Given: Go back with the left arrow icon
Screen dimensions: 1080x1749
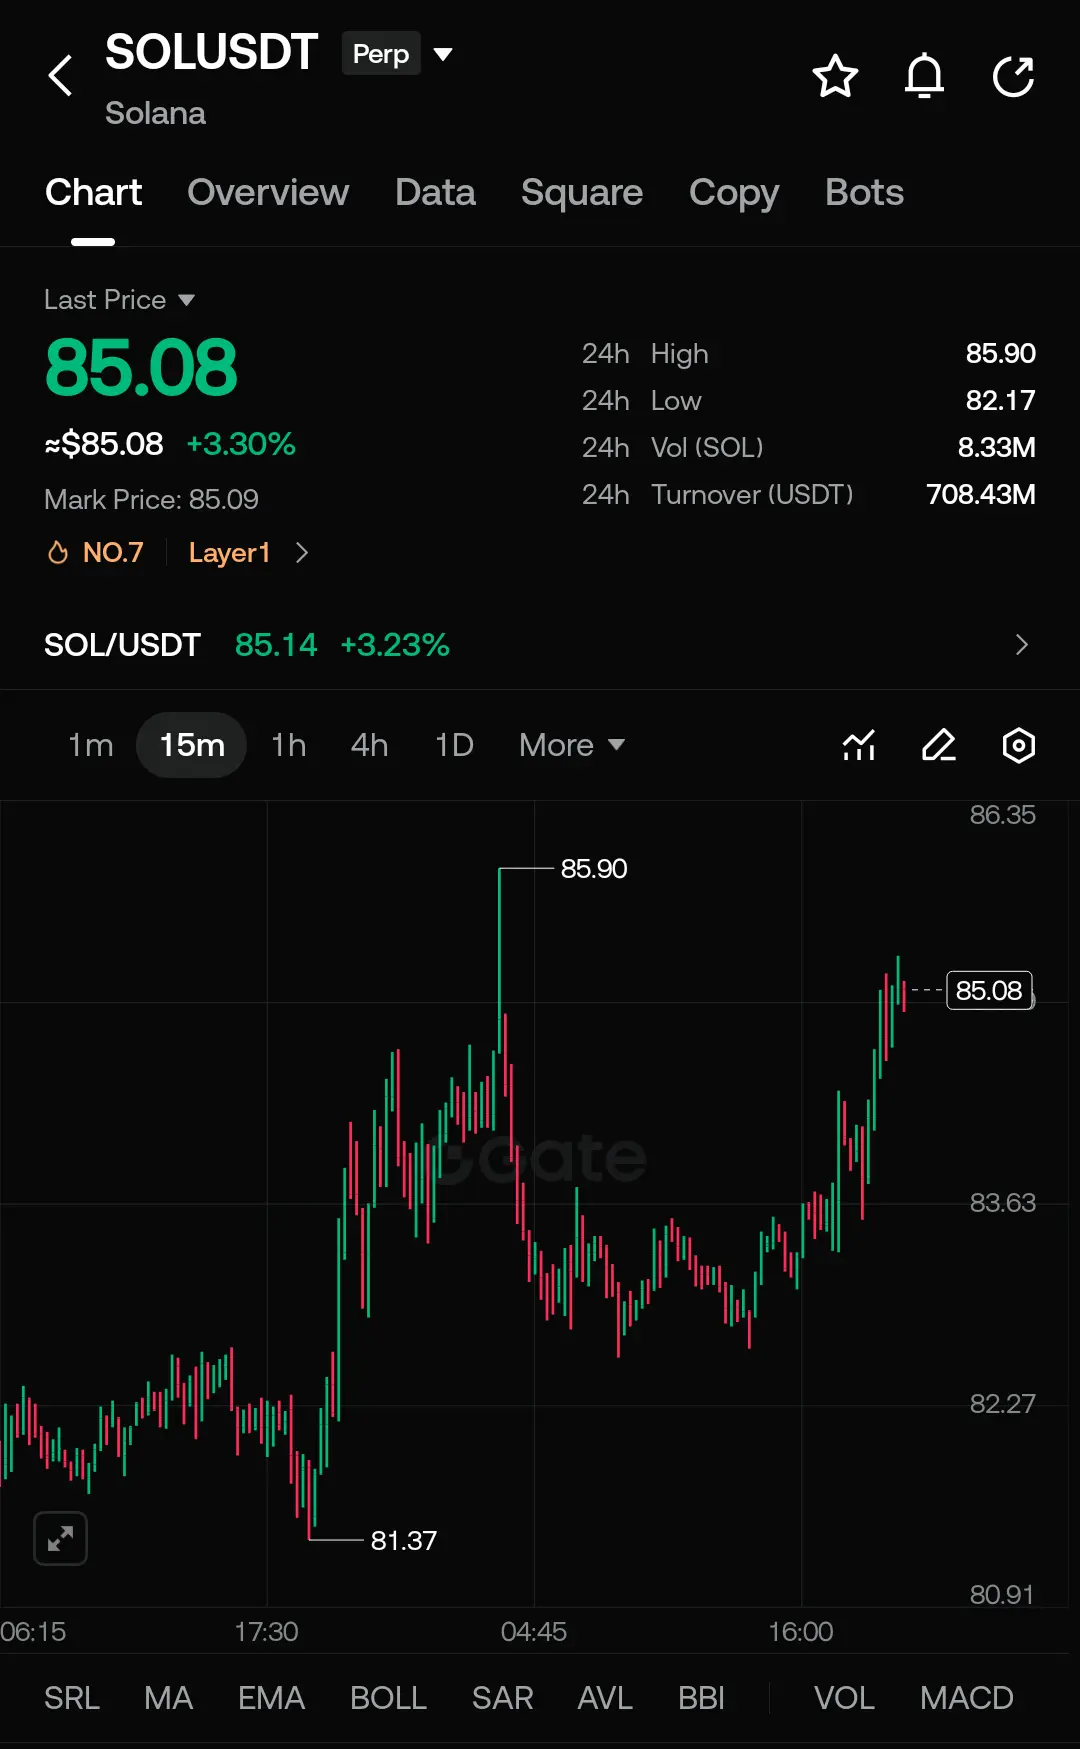Looking at the screenshot, I should click(x=61, y=76).
